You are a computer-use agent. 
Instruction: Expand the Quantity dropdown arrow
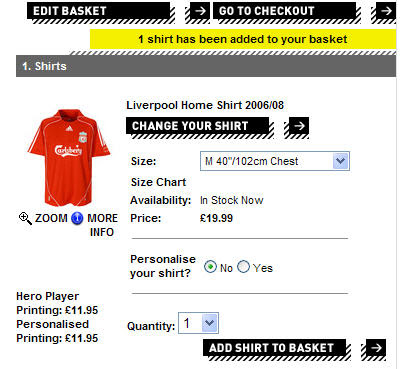pos(210,323)
